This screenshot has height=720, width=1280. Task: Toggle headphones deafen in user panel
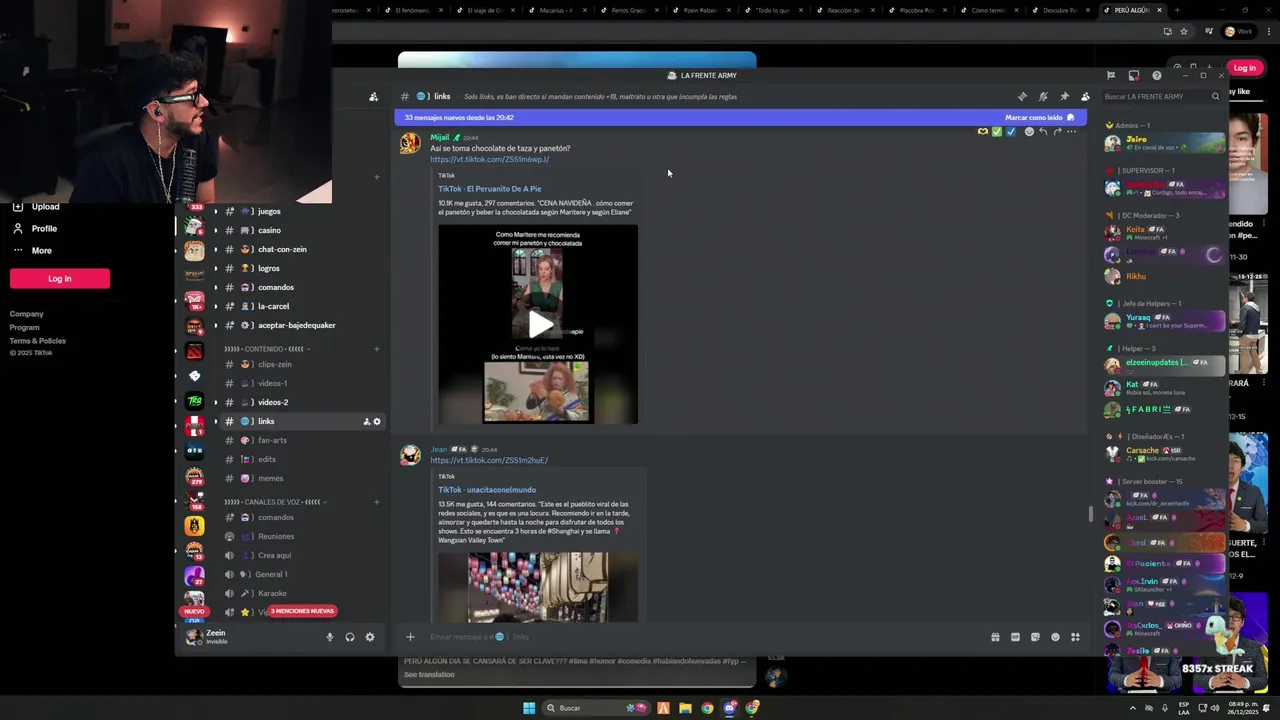click(x=349, y=637)
